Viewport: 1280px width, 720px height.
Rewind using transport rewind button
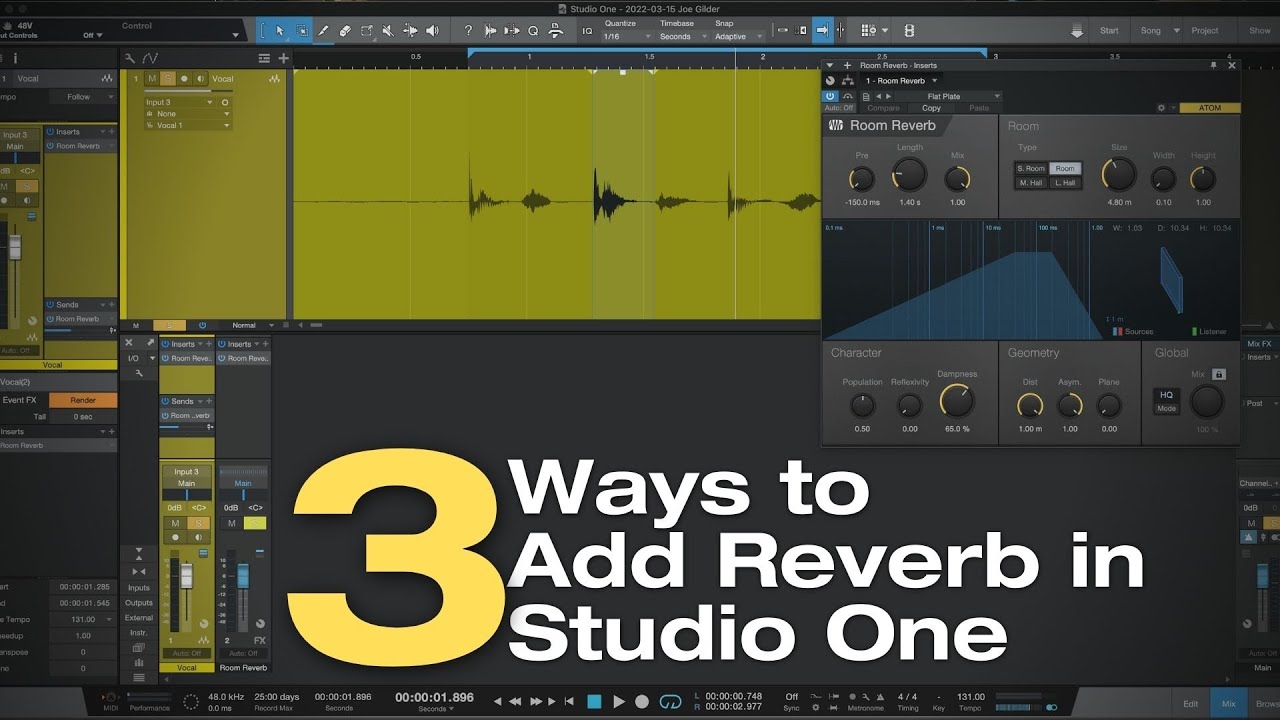(x=516, y=702)
